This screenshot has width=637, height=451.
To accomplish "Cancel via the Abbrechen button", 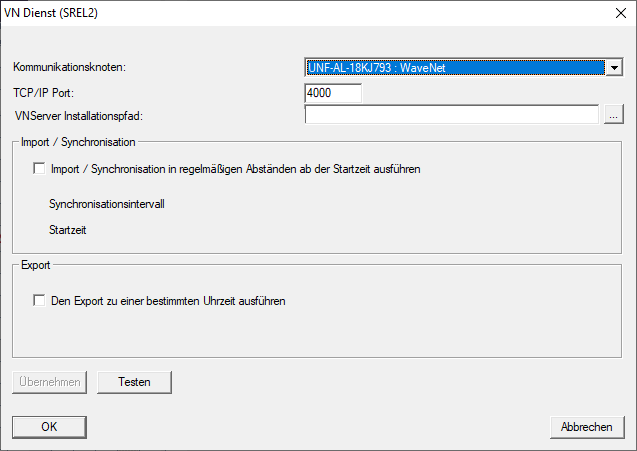I will [x=586, y=427].
